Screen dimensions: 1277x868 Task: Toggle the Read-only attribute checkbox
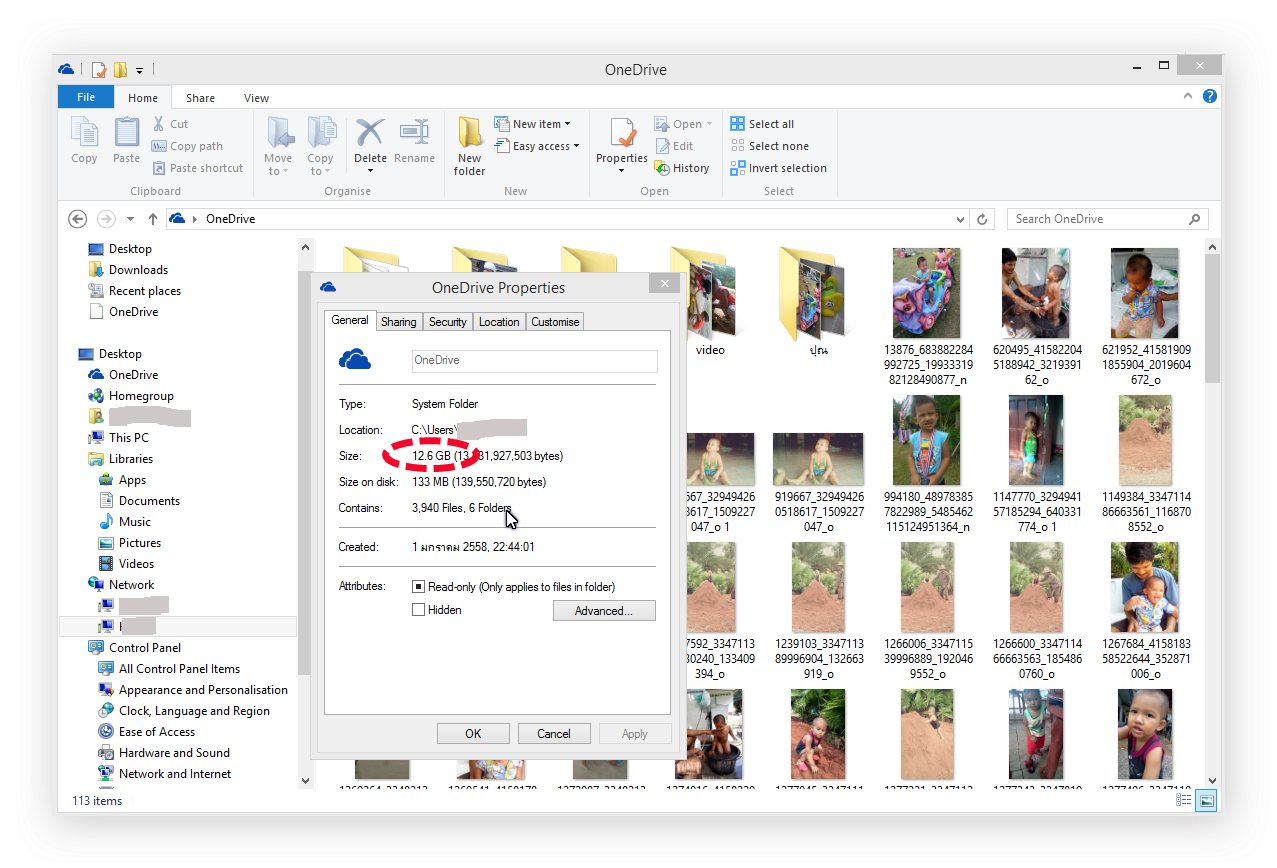(419, 587)
